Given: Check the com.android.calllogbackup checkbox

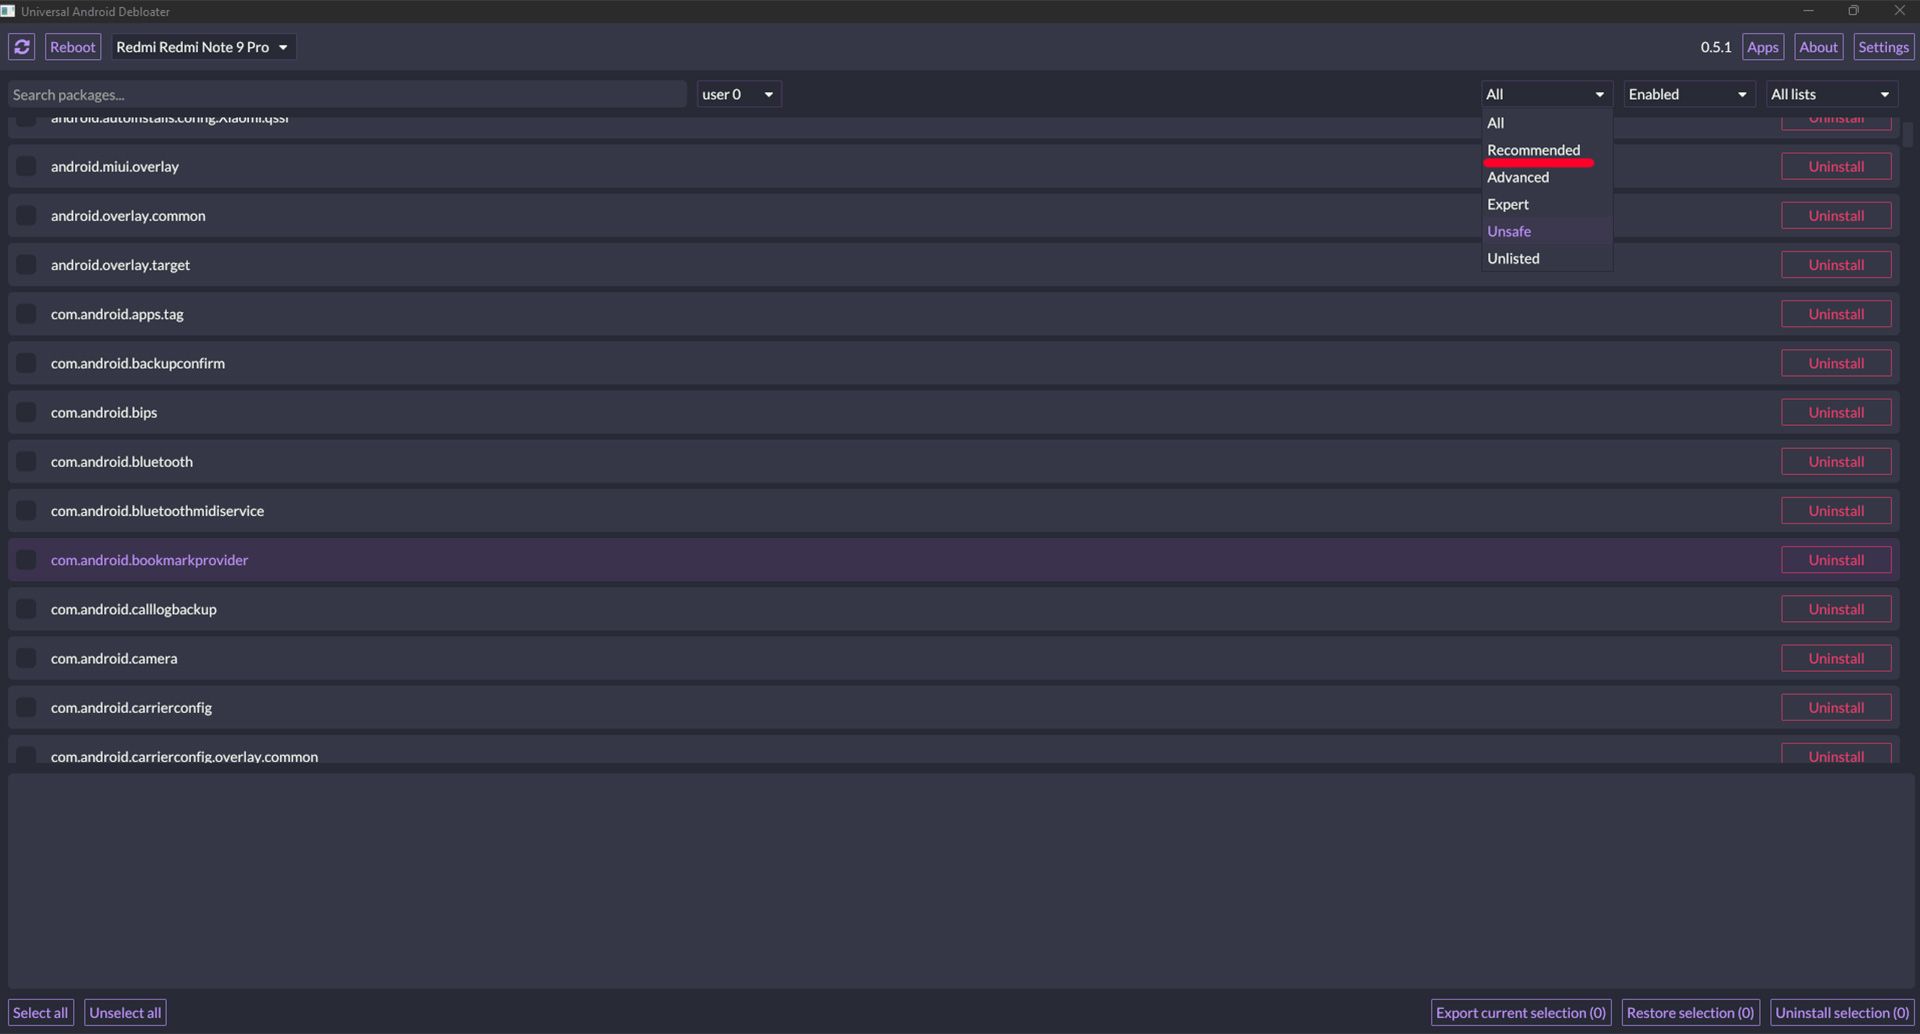Looking at the screenshot, I should (26, 608).
